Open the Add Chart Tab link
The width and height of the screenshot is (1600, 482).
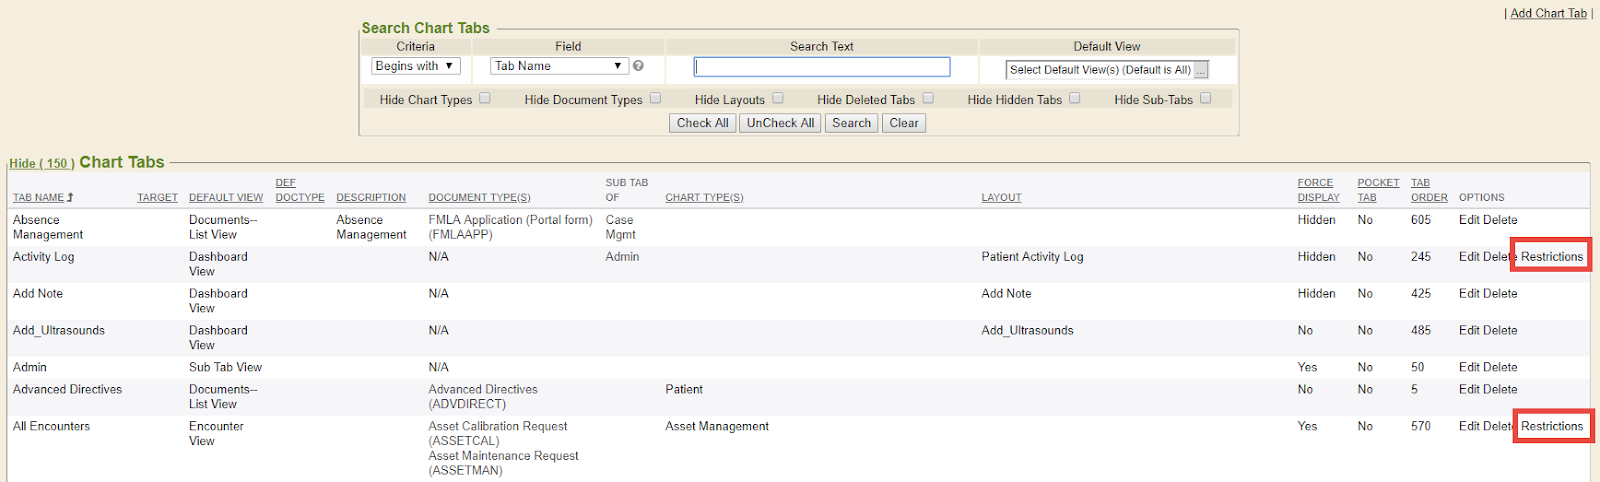(1548, 13)
